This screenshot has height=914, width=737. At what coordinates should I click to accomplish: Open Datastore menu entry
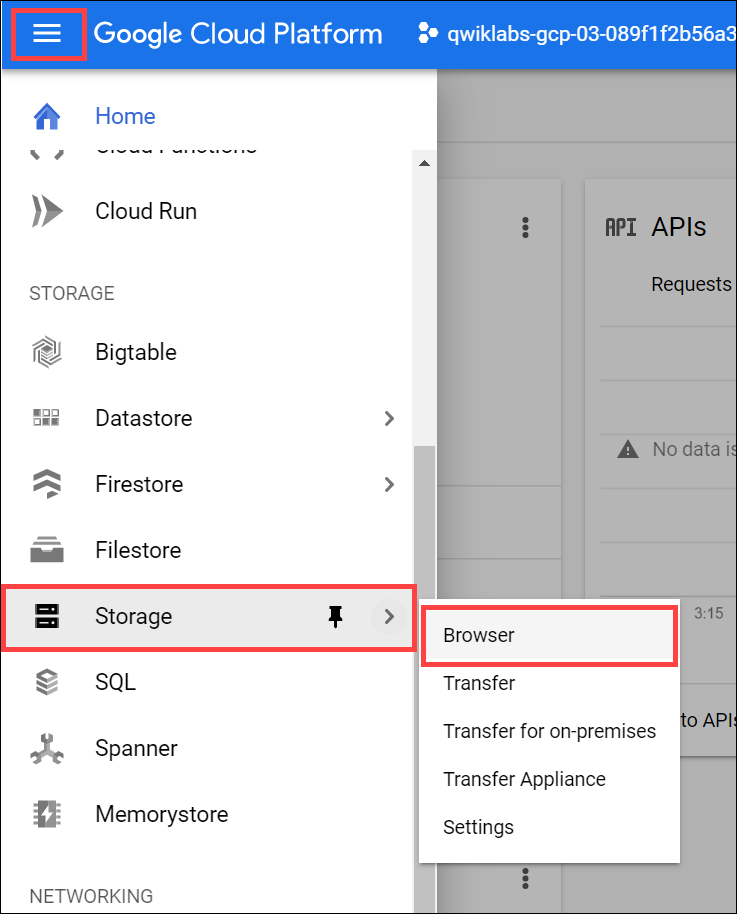pyautogui.click(x=143, y=418)
